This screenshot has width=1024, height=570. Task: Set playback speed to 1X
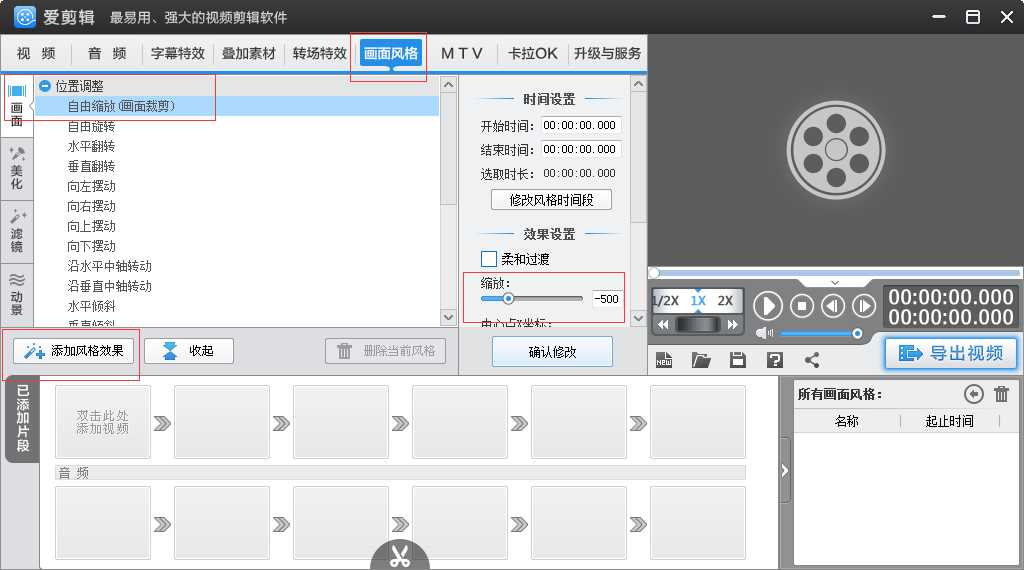point(698,301)
